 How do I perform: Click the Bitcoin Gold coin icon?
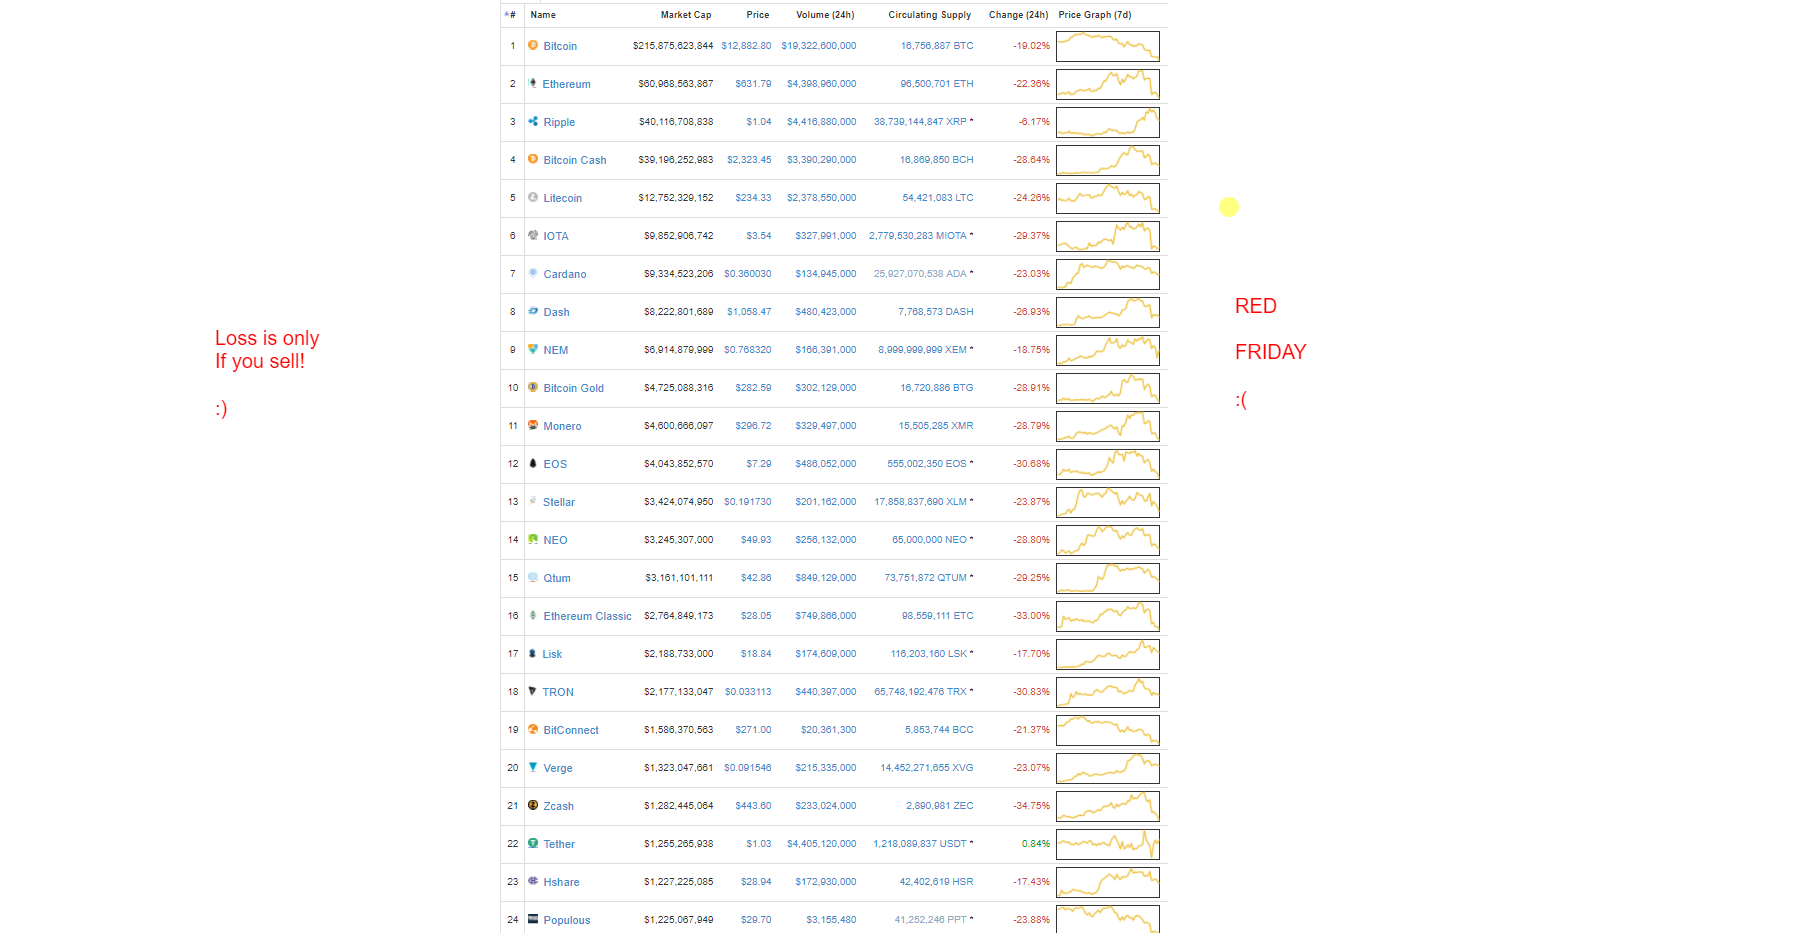[533, 387]
